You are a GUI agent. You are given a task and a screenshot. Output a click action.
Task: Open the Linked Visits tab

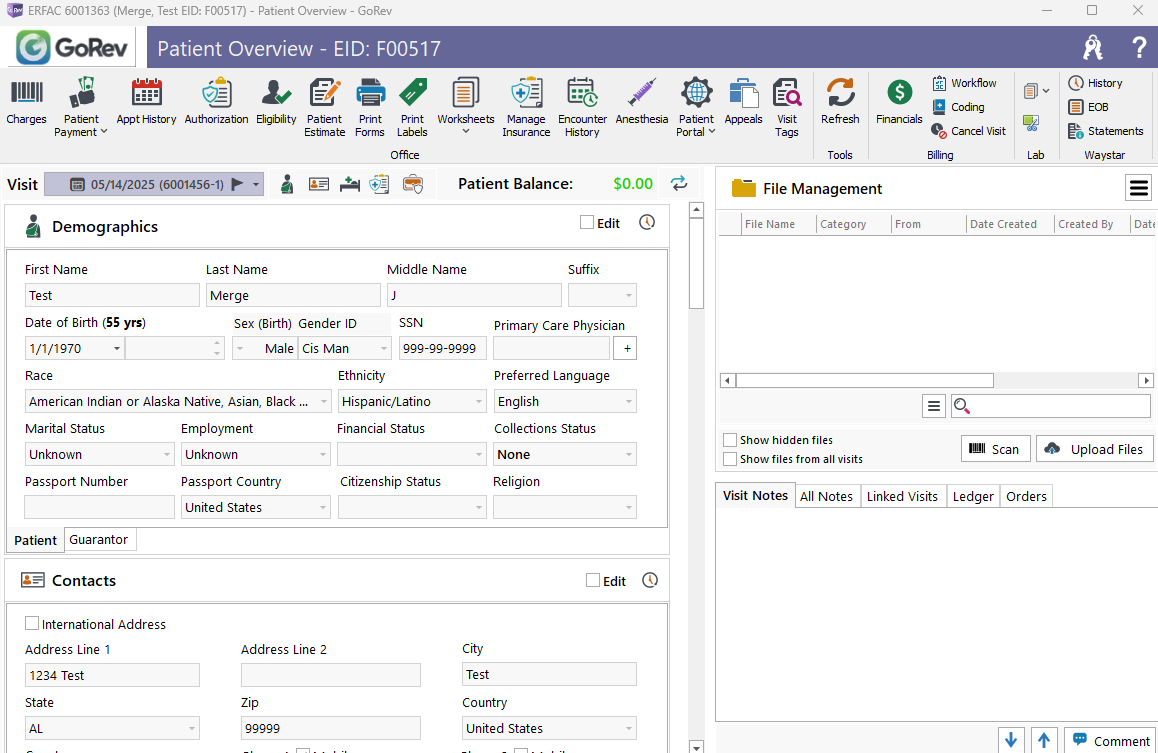coord(902,496)
